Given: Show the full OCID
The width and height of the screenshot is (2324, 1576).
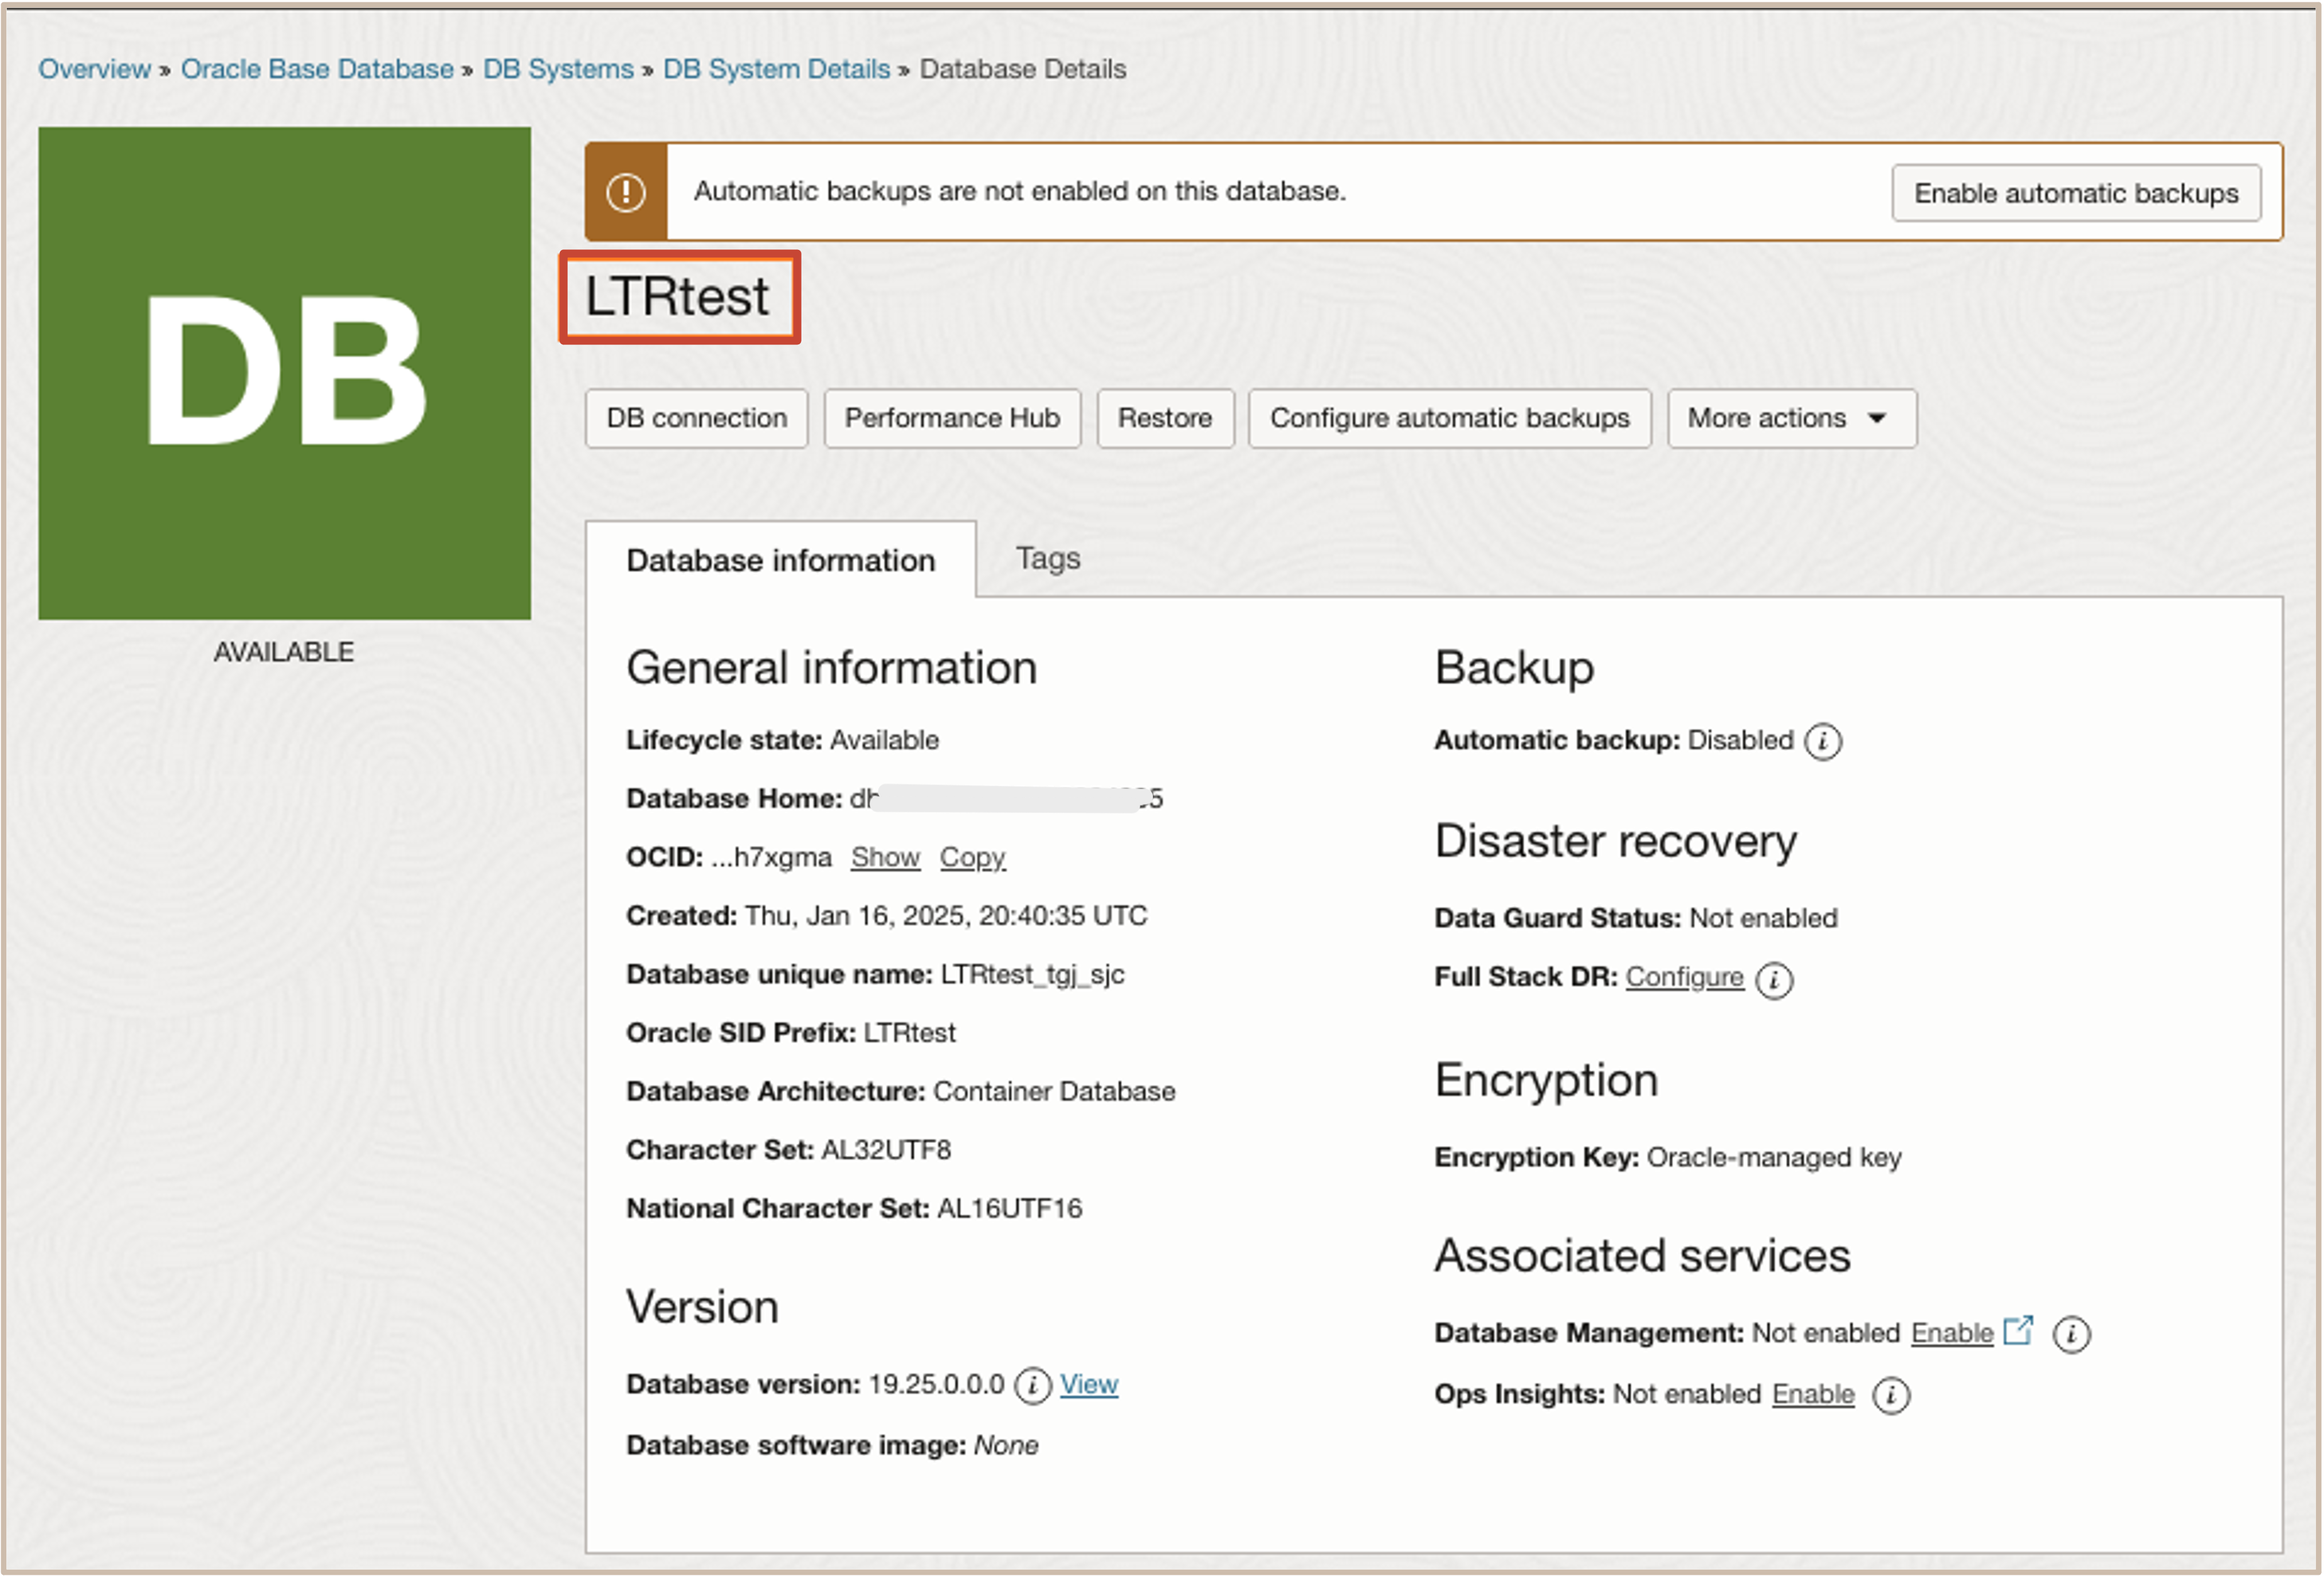Looking at the screenshot, I should point(884,858).
